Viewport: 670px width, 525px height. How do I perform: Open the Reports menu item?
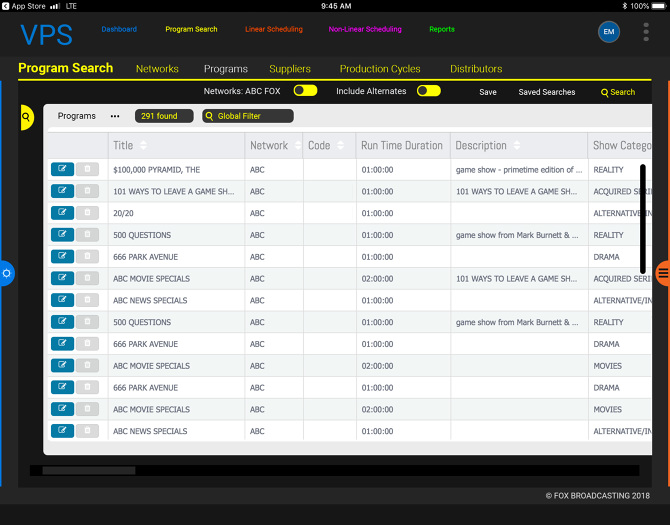pyautogui.click(x=442, y=29)
